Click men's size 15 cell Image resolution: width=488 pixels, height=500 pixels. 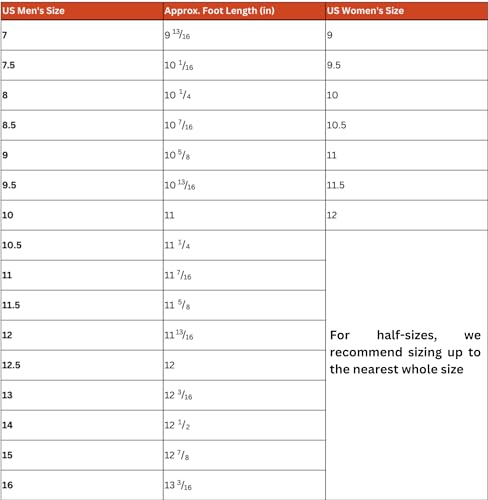point(82,455)
